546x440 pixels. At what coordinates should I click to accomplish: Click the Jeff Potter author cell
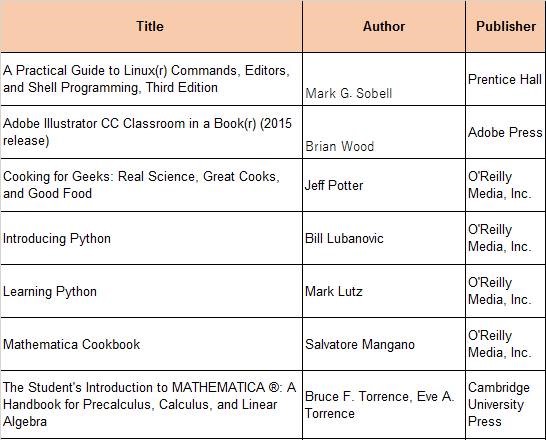(384, 185)
